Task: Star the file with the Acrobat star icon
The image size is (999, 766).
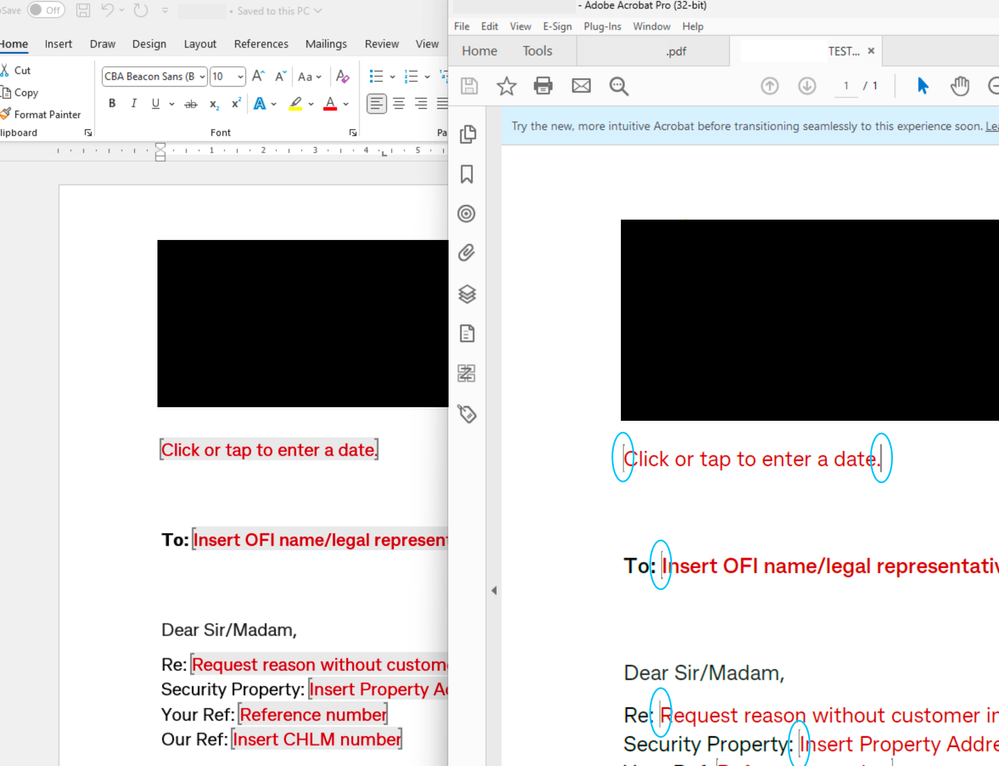Action: (507, 86)
